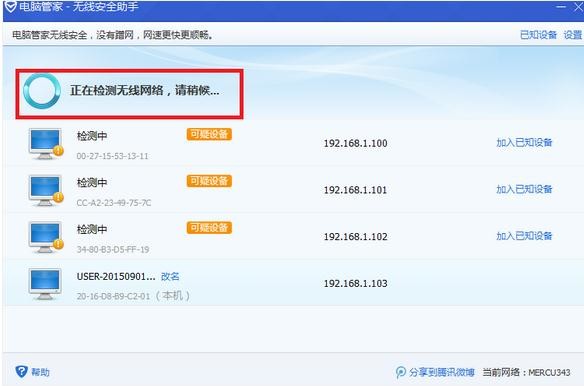Screen dimensions: 584x386
Task: Click MAC address CC-A2-23-49-75-7C
Action: [114, 203]
